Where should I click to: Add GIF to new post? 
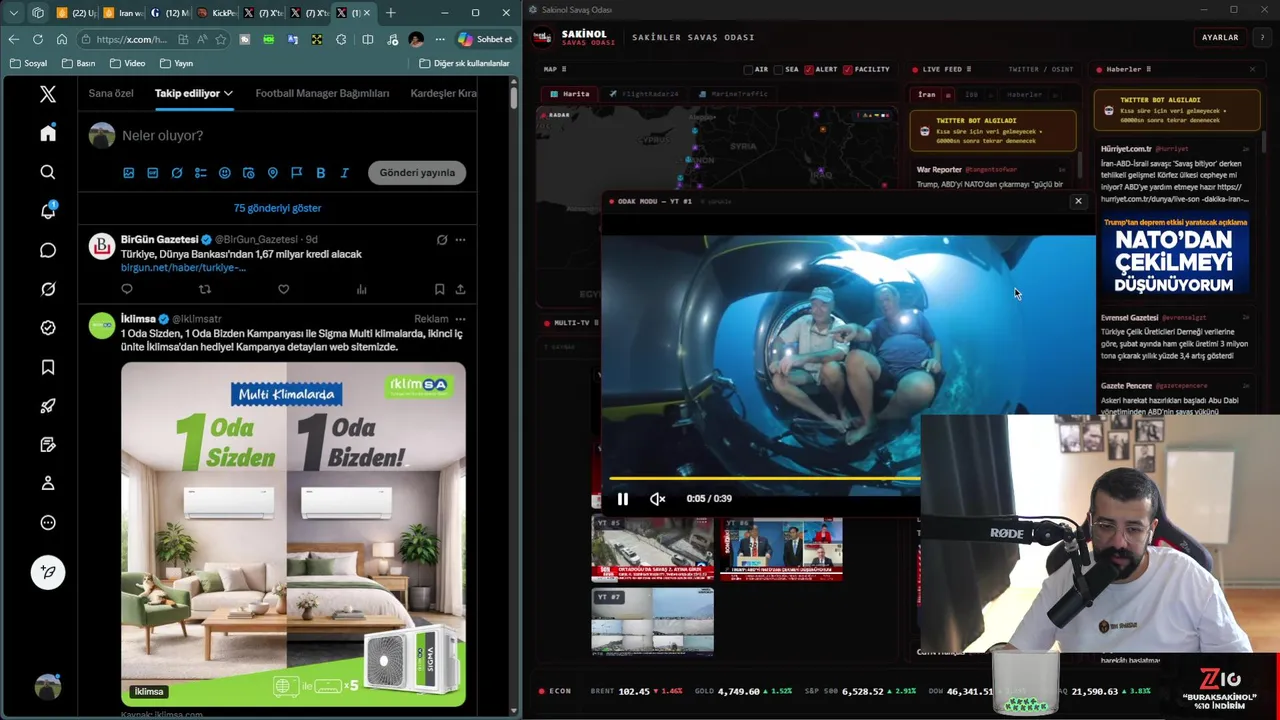click(153, 173)
